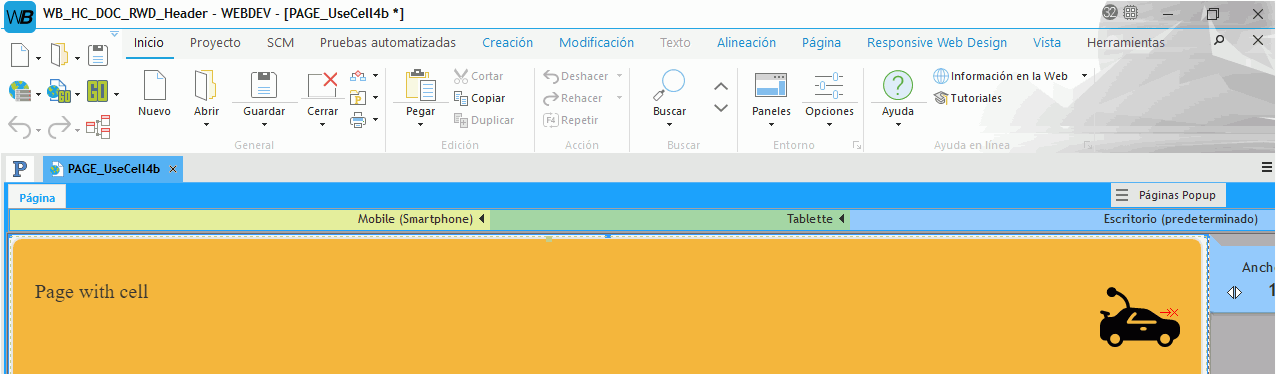Open the Responsive Web Design tab
This screenshot has height=374, width=1276.
coord(936,43)
